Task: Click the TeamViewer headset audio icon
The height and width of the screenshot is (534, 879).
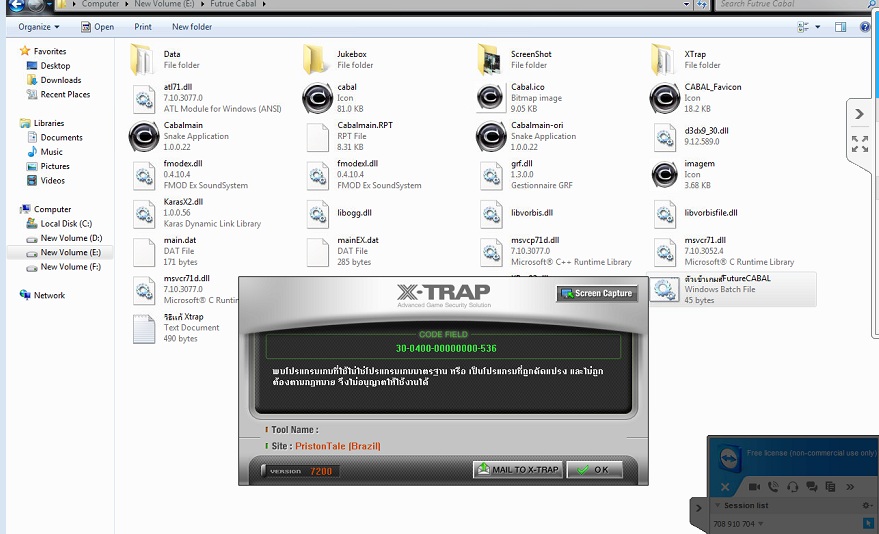Action: tap(792, 487)
